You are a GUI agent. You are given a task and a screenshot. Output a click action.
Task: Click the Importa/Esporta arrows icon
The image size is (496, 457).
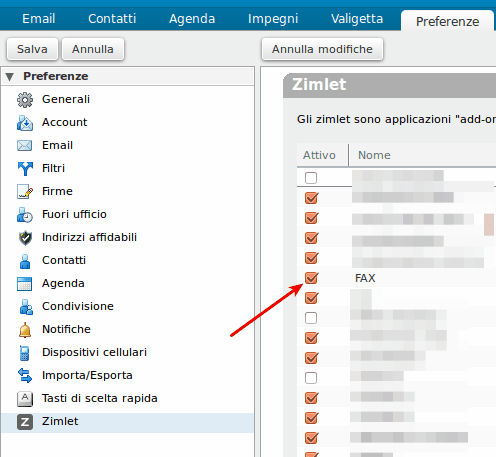click(x=25, y=376)
